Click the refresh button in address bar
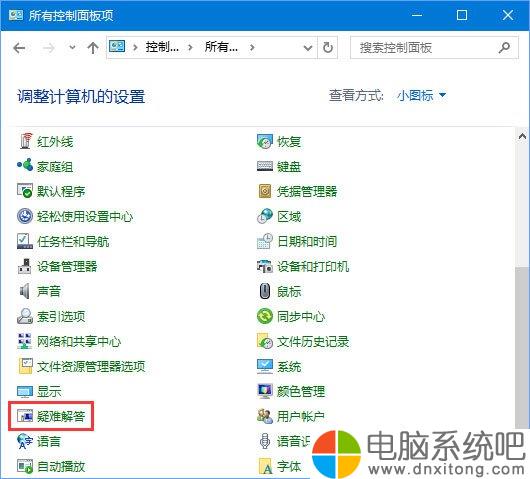 click(x=328, y=48)
